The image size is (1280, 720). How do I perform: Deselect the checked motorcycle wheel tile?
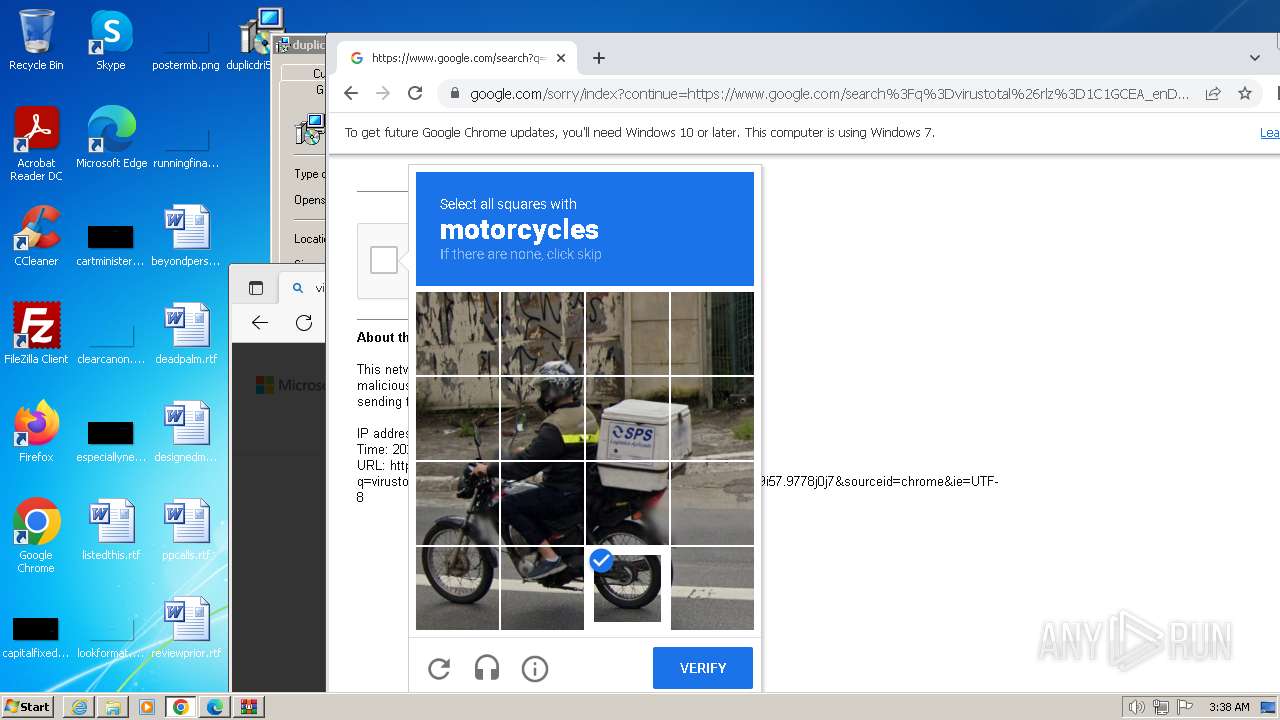pyautogui.click(x=627, y=588)
